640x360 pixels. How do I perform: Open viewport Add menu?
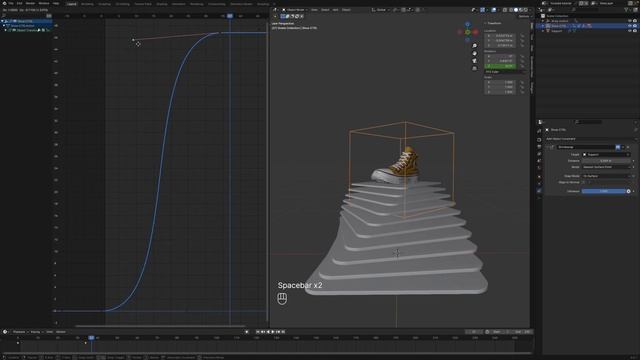click(335, 10)
